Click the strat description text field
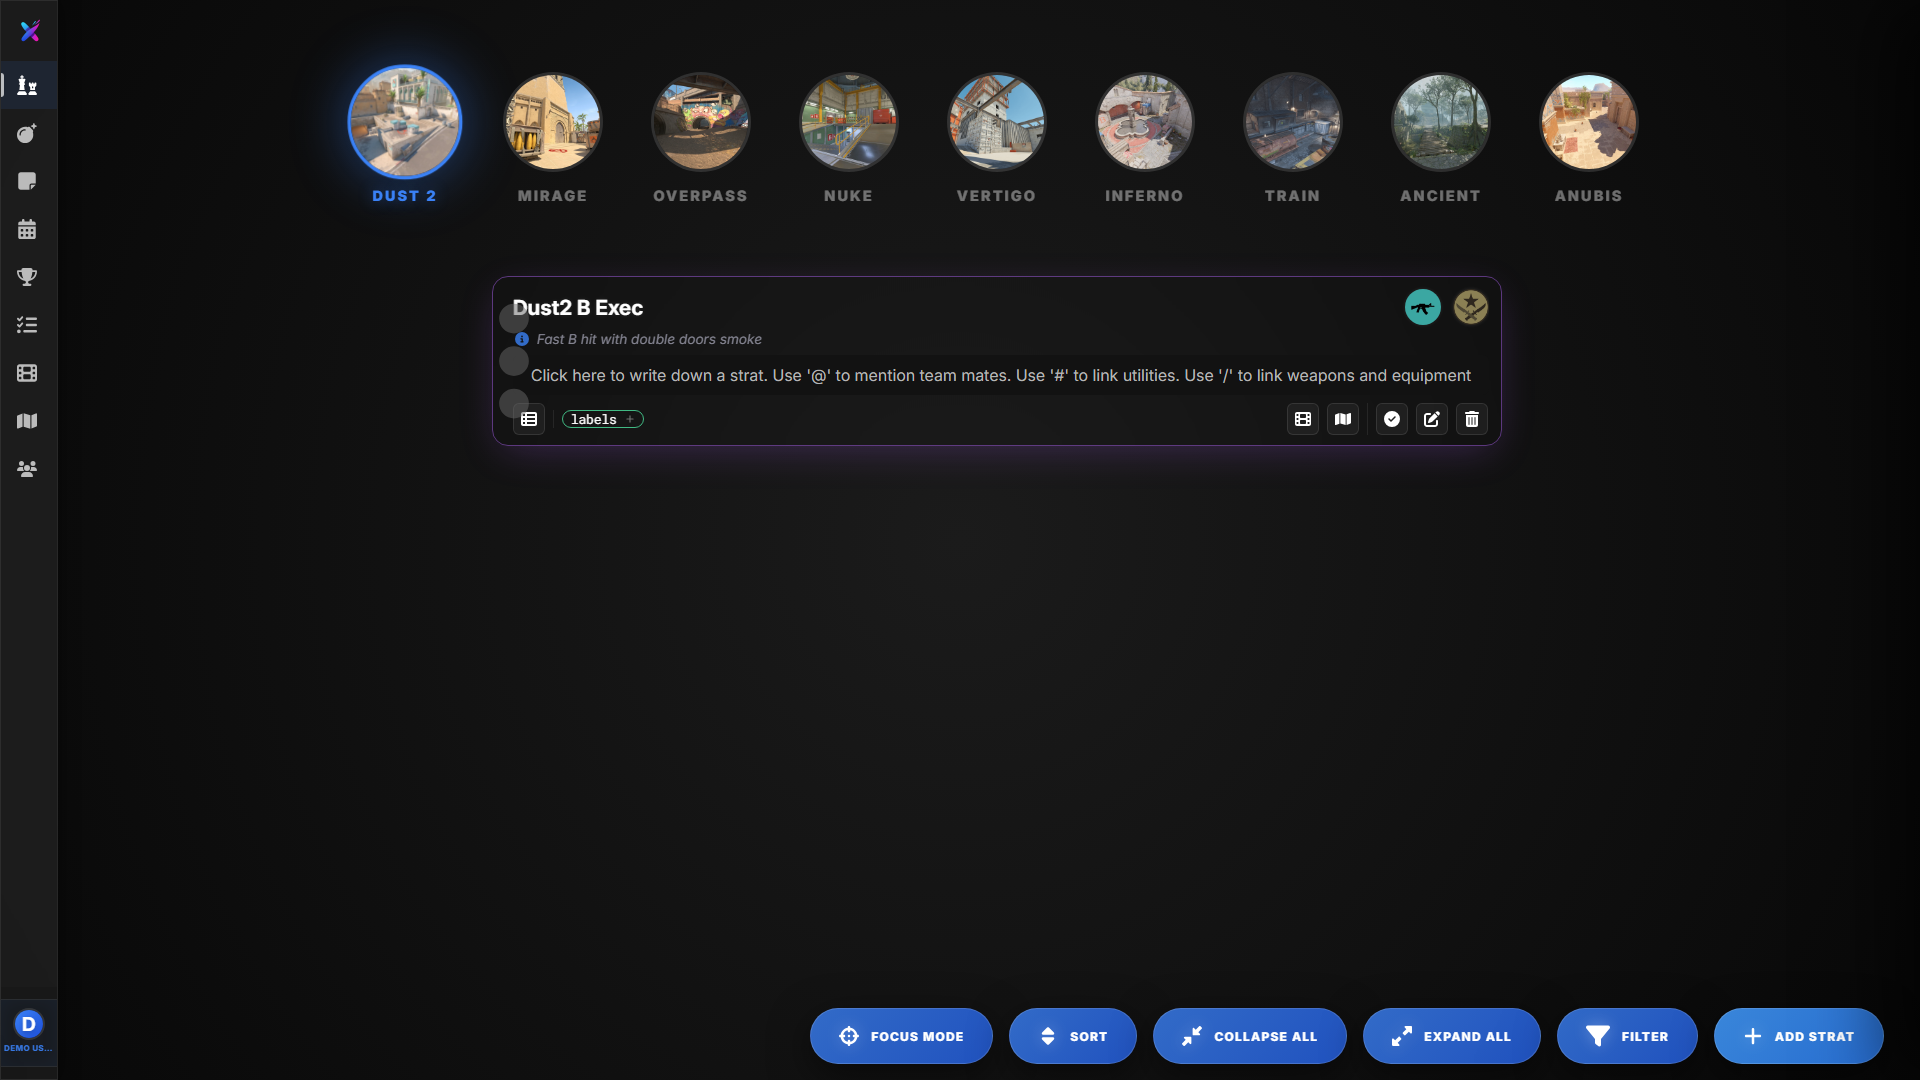This screenshot has height=1080, width=1920. 1000,375
